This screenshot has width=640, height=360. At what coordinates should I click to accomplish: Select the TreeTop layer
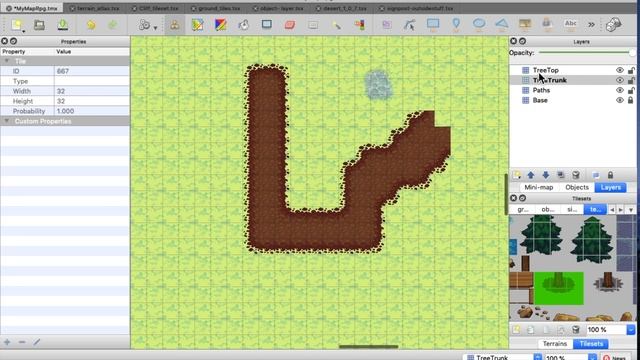pos(545,70)
